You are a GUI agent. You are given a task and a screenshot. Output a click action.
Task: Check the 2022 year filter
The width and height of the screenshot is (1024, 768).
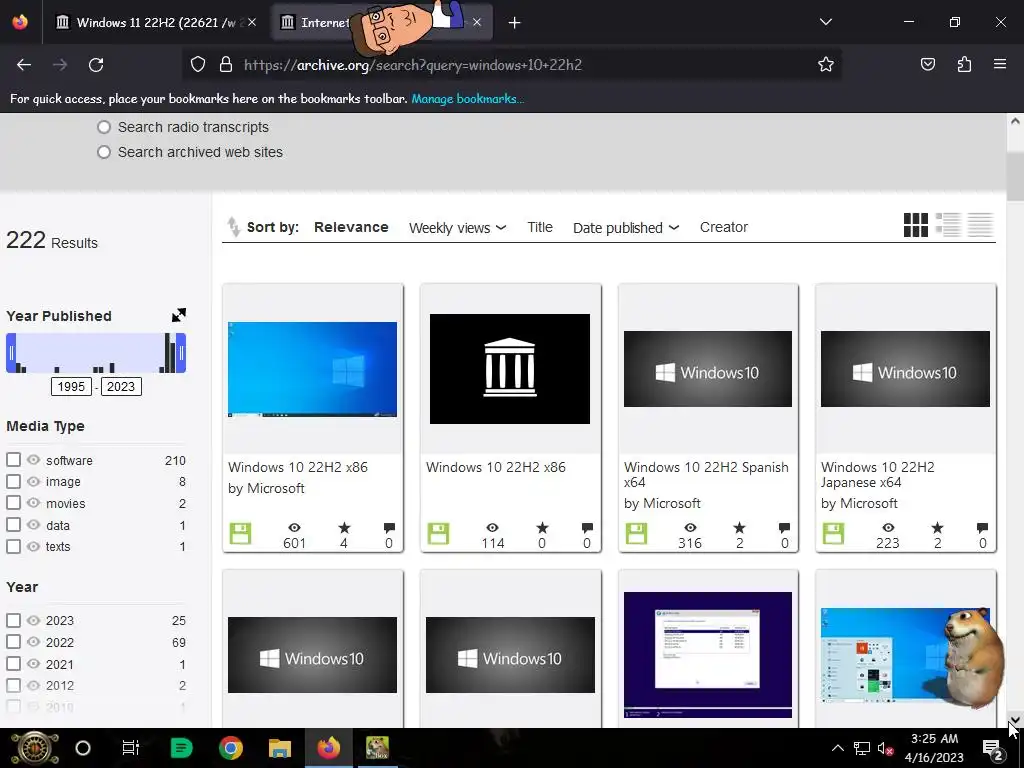13,641
